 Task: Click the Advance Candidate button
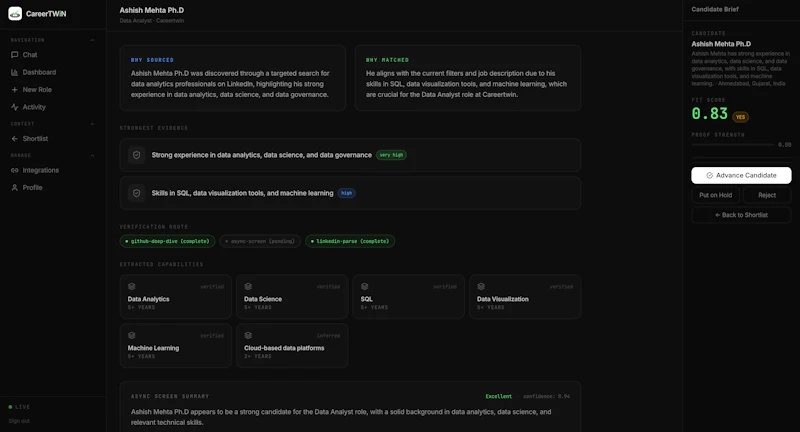click(741, 175)
